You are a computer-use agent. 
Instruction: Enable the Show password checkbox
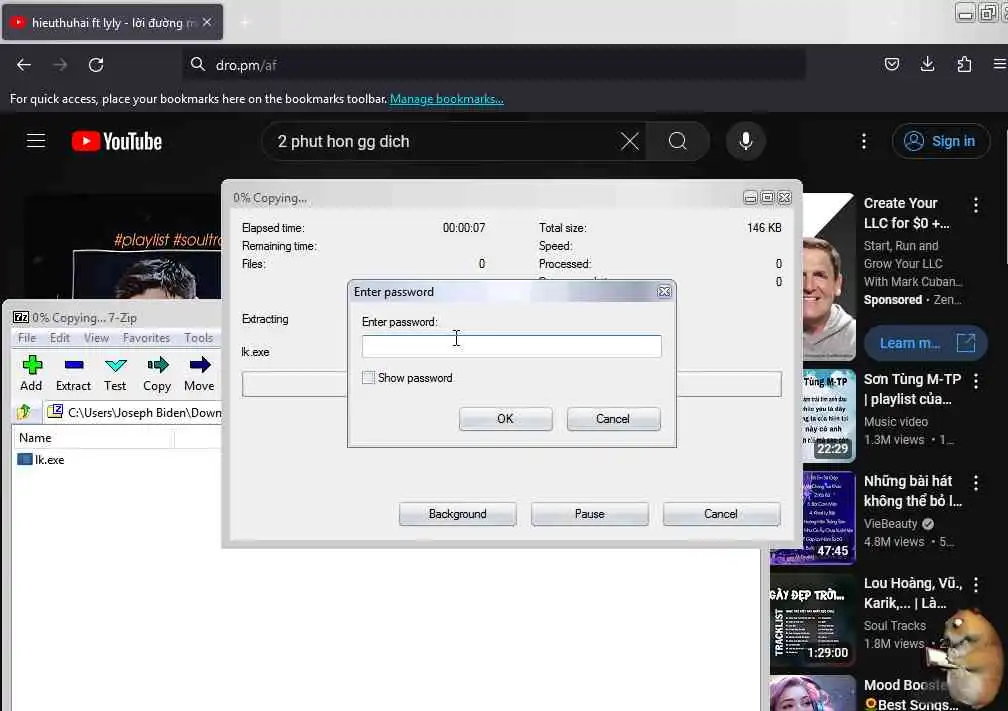[368, 378]
